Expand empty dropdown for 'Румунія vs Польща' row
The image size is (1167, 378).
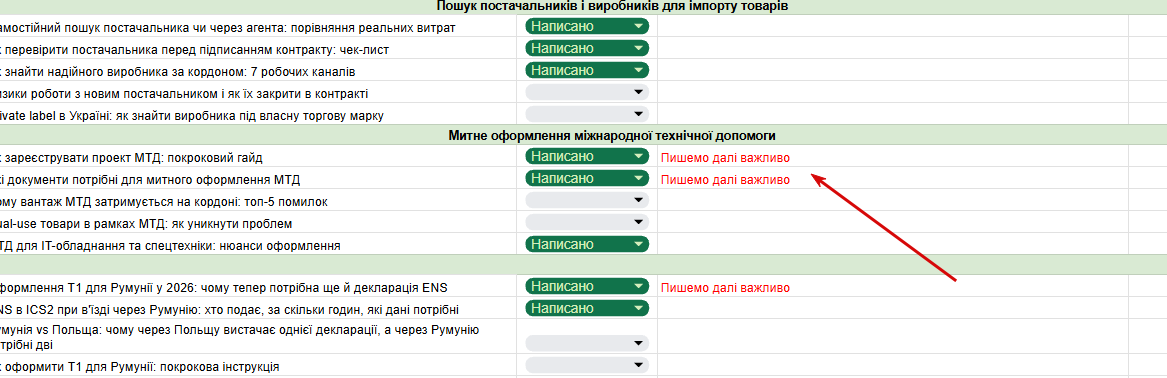586,343
